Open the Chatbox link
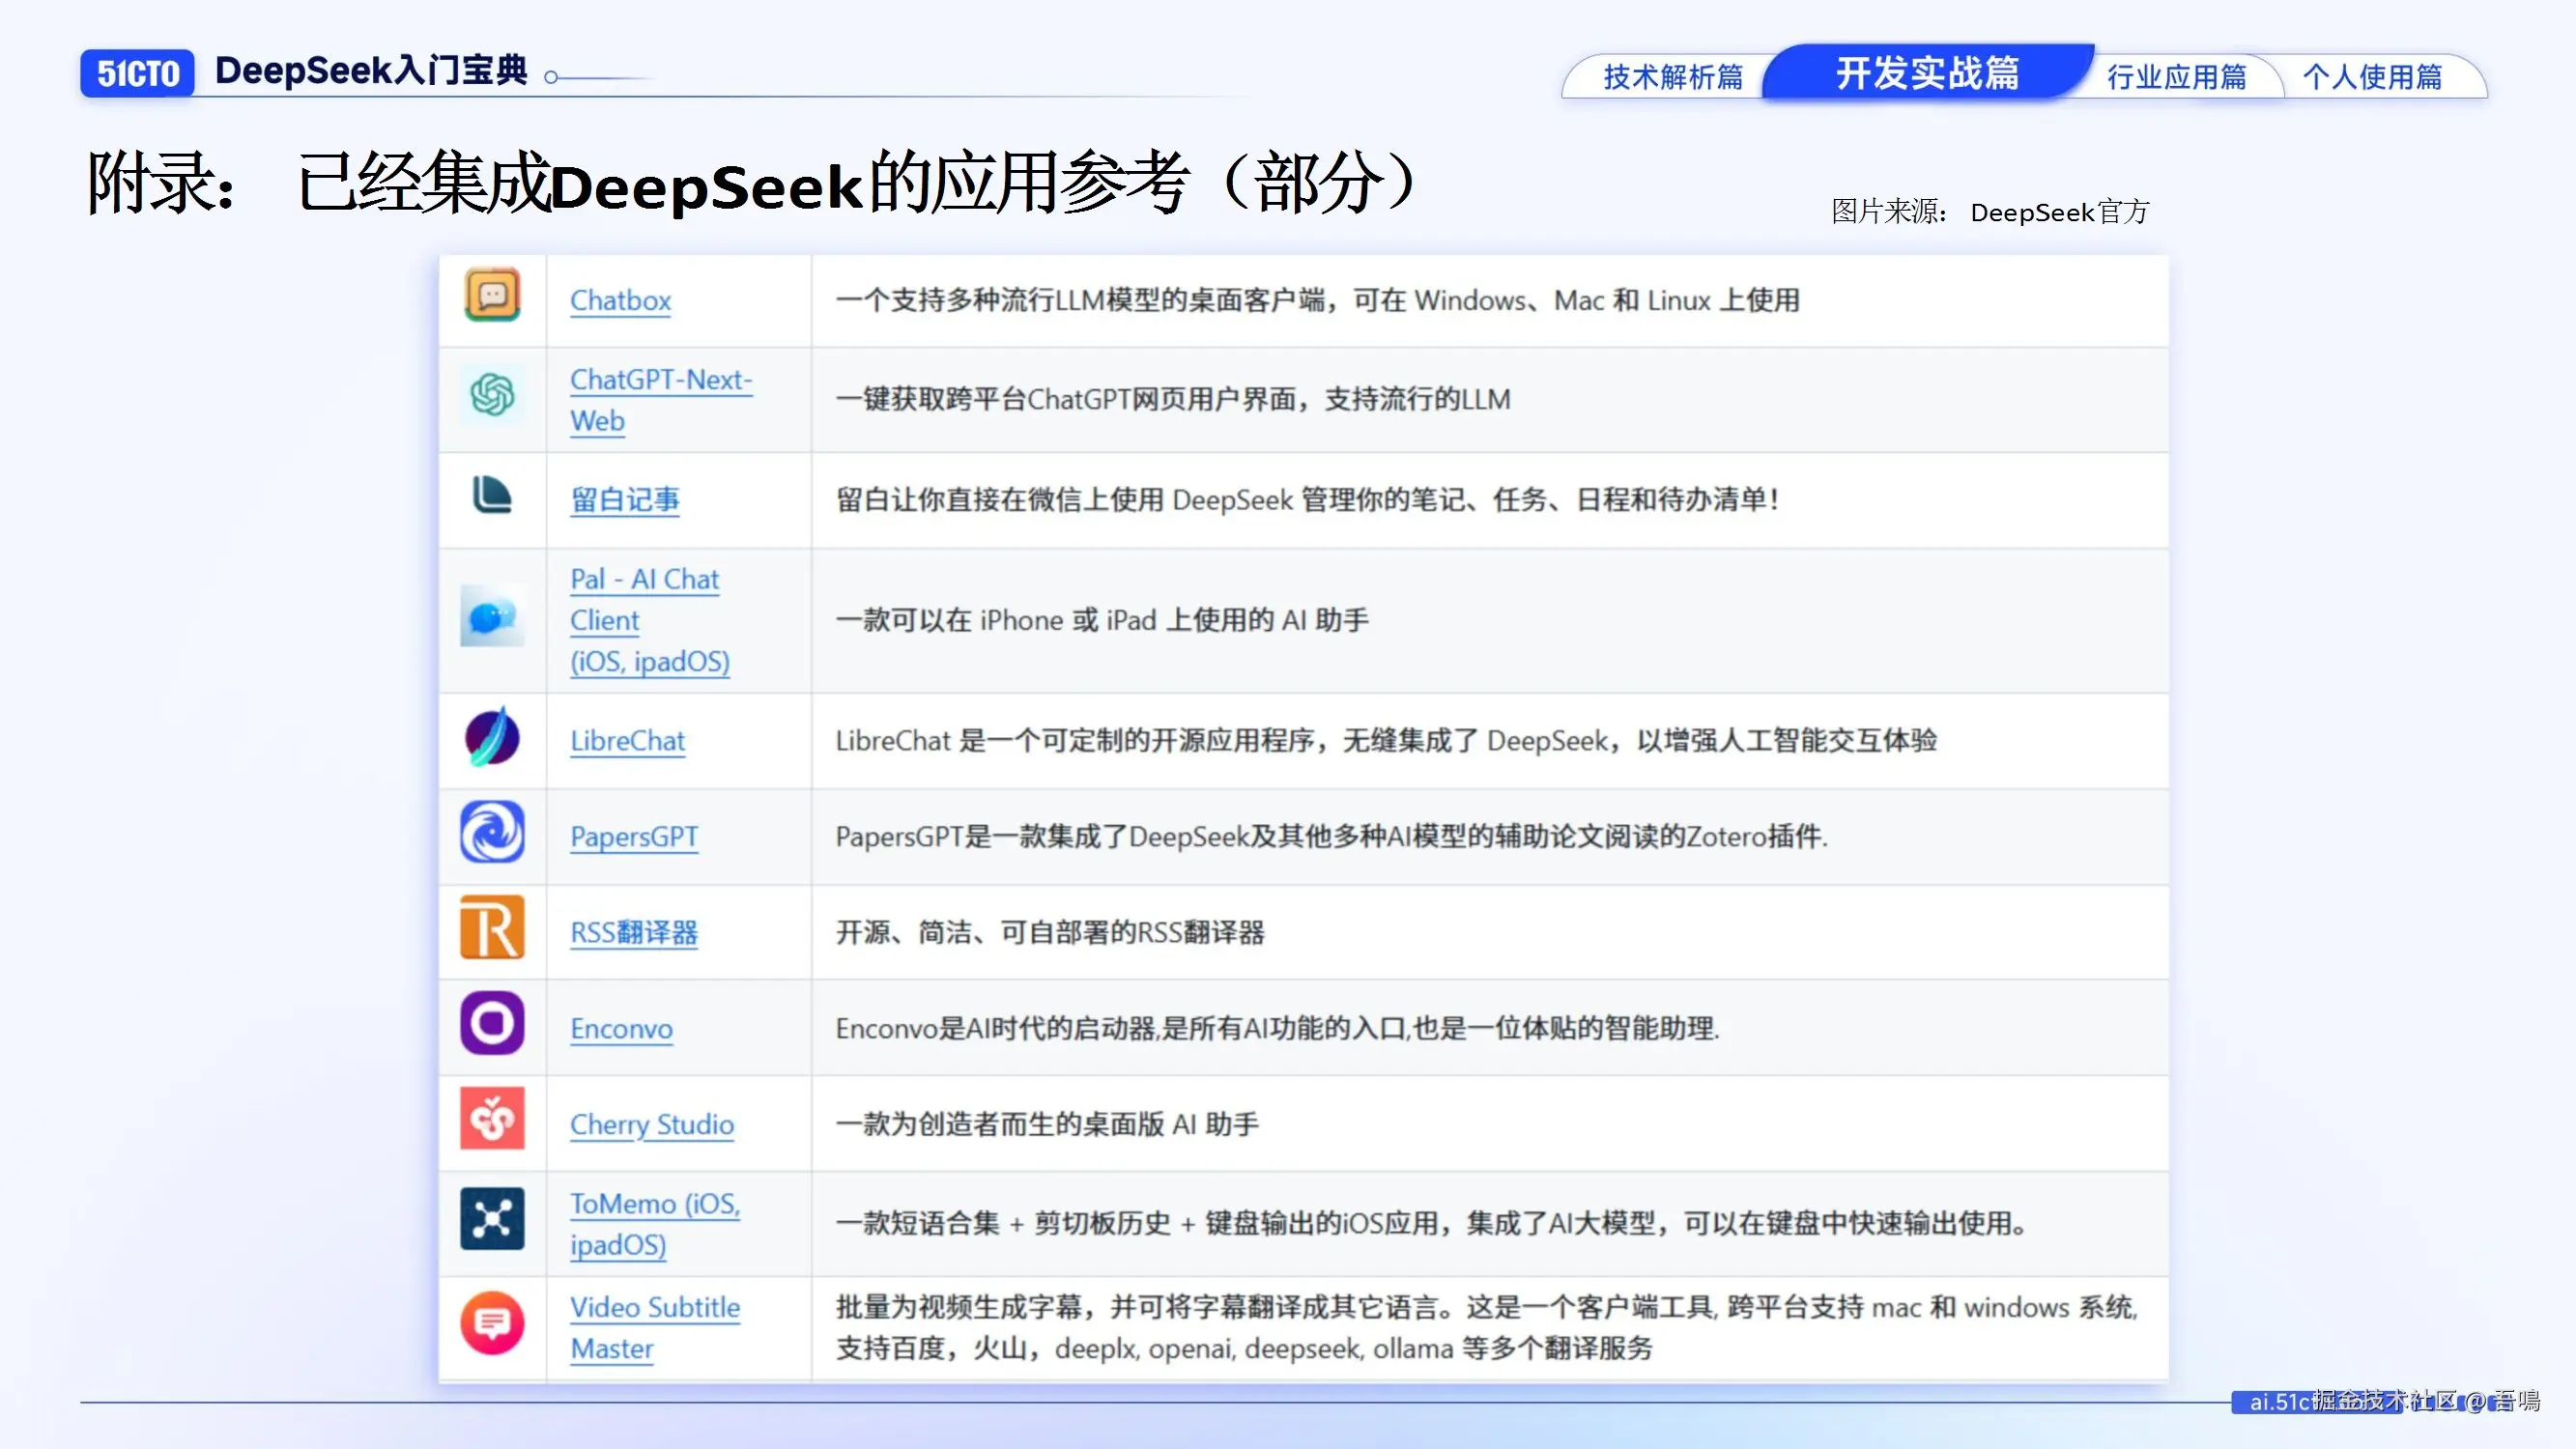2576x1449 pixels. click(x=620, y=300)
